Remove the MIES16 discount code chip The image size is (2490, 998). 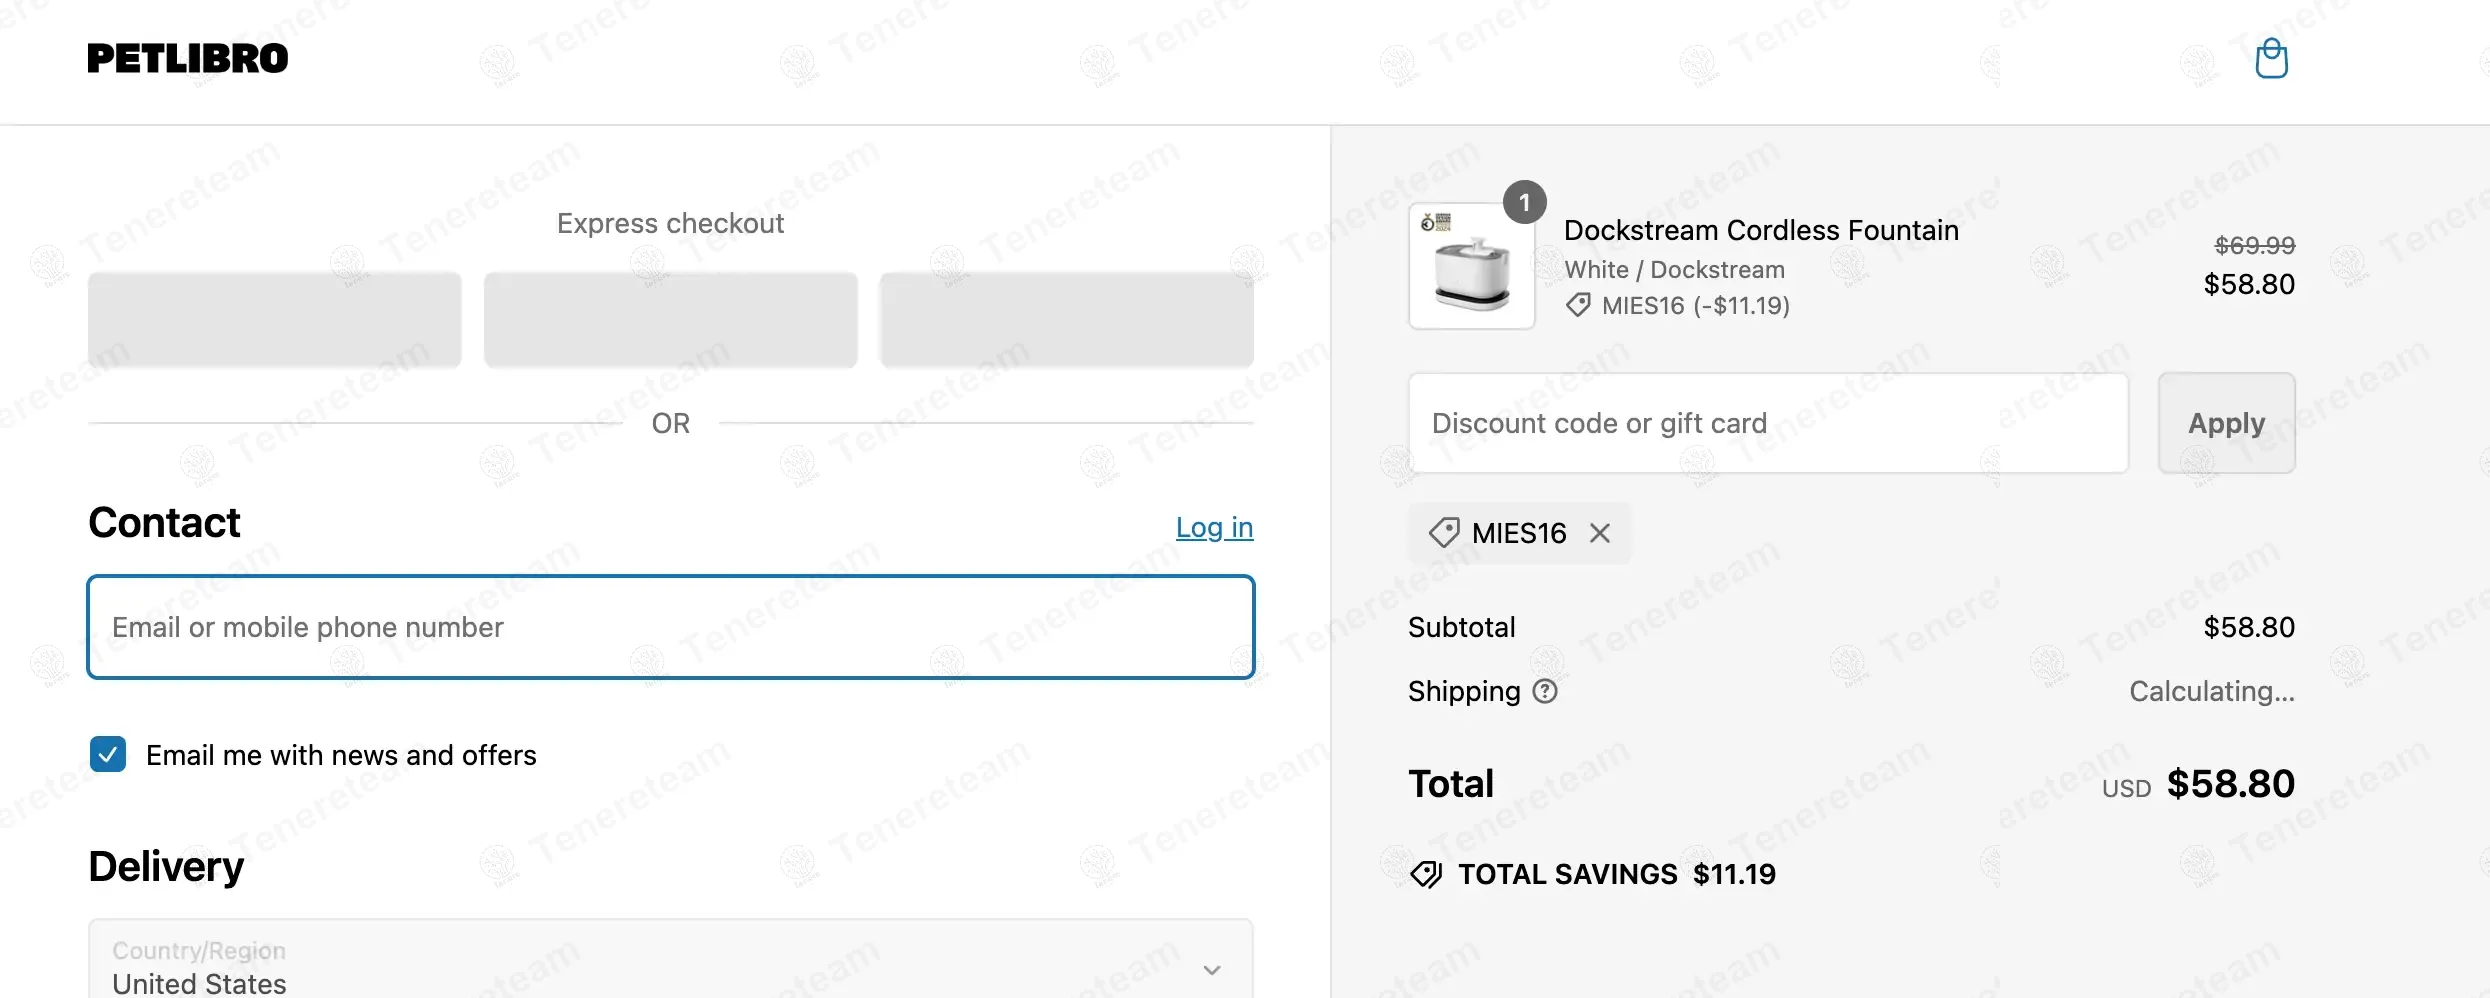(1600, 533)
